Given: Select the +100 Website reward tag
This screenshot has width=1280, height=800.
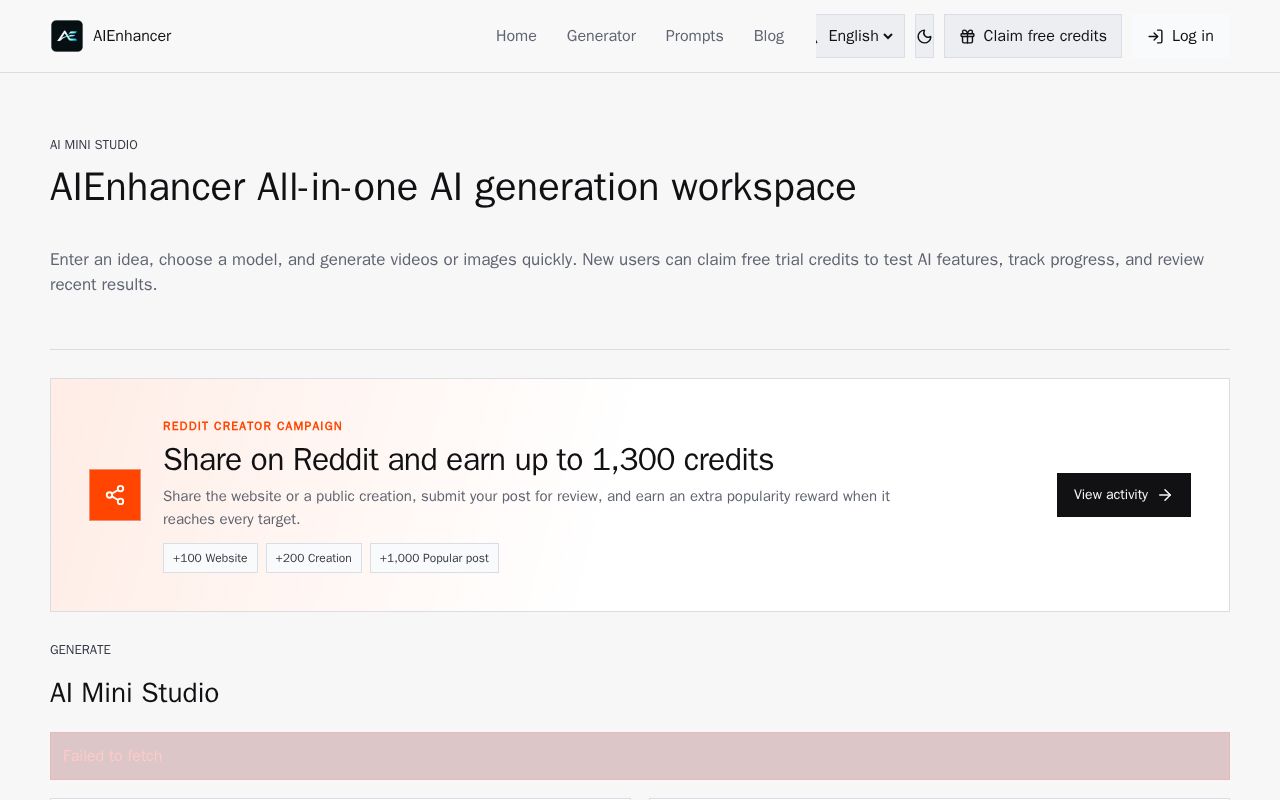Looking at the screenshot, I should pos(210,558).
